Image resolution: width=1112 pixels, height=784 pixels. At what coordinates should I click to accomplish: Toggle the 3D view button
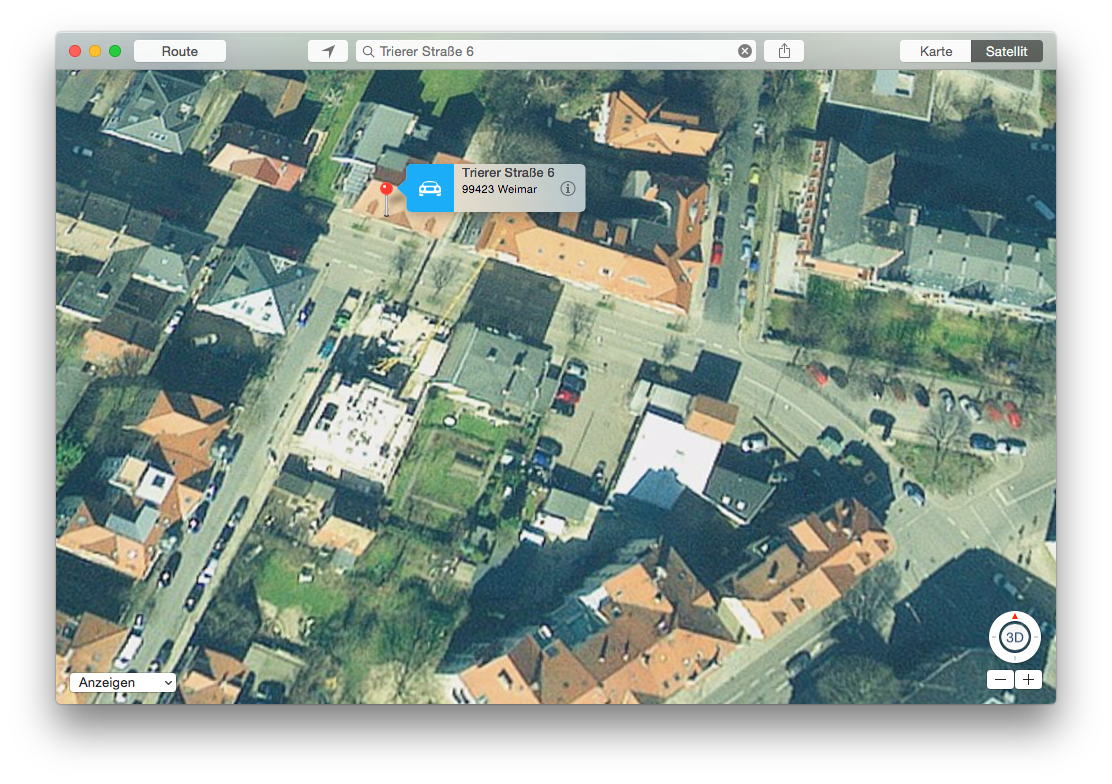1015,637
